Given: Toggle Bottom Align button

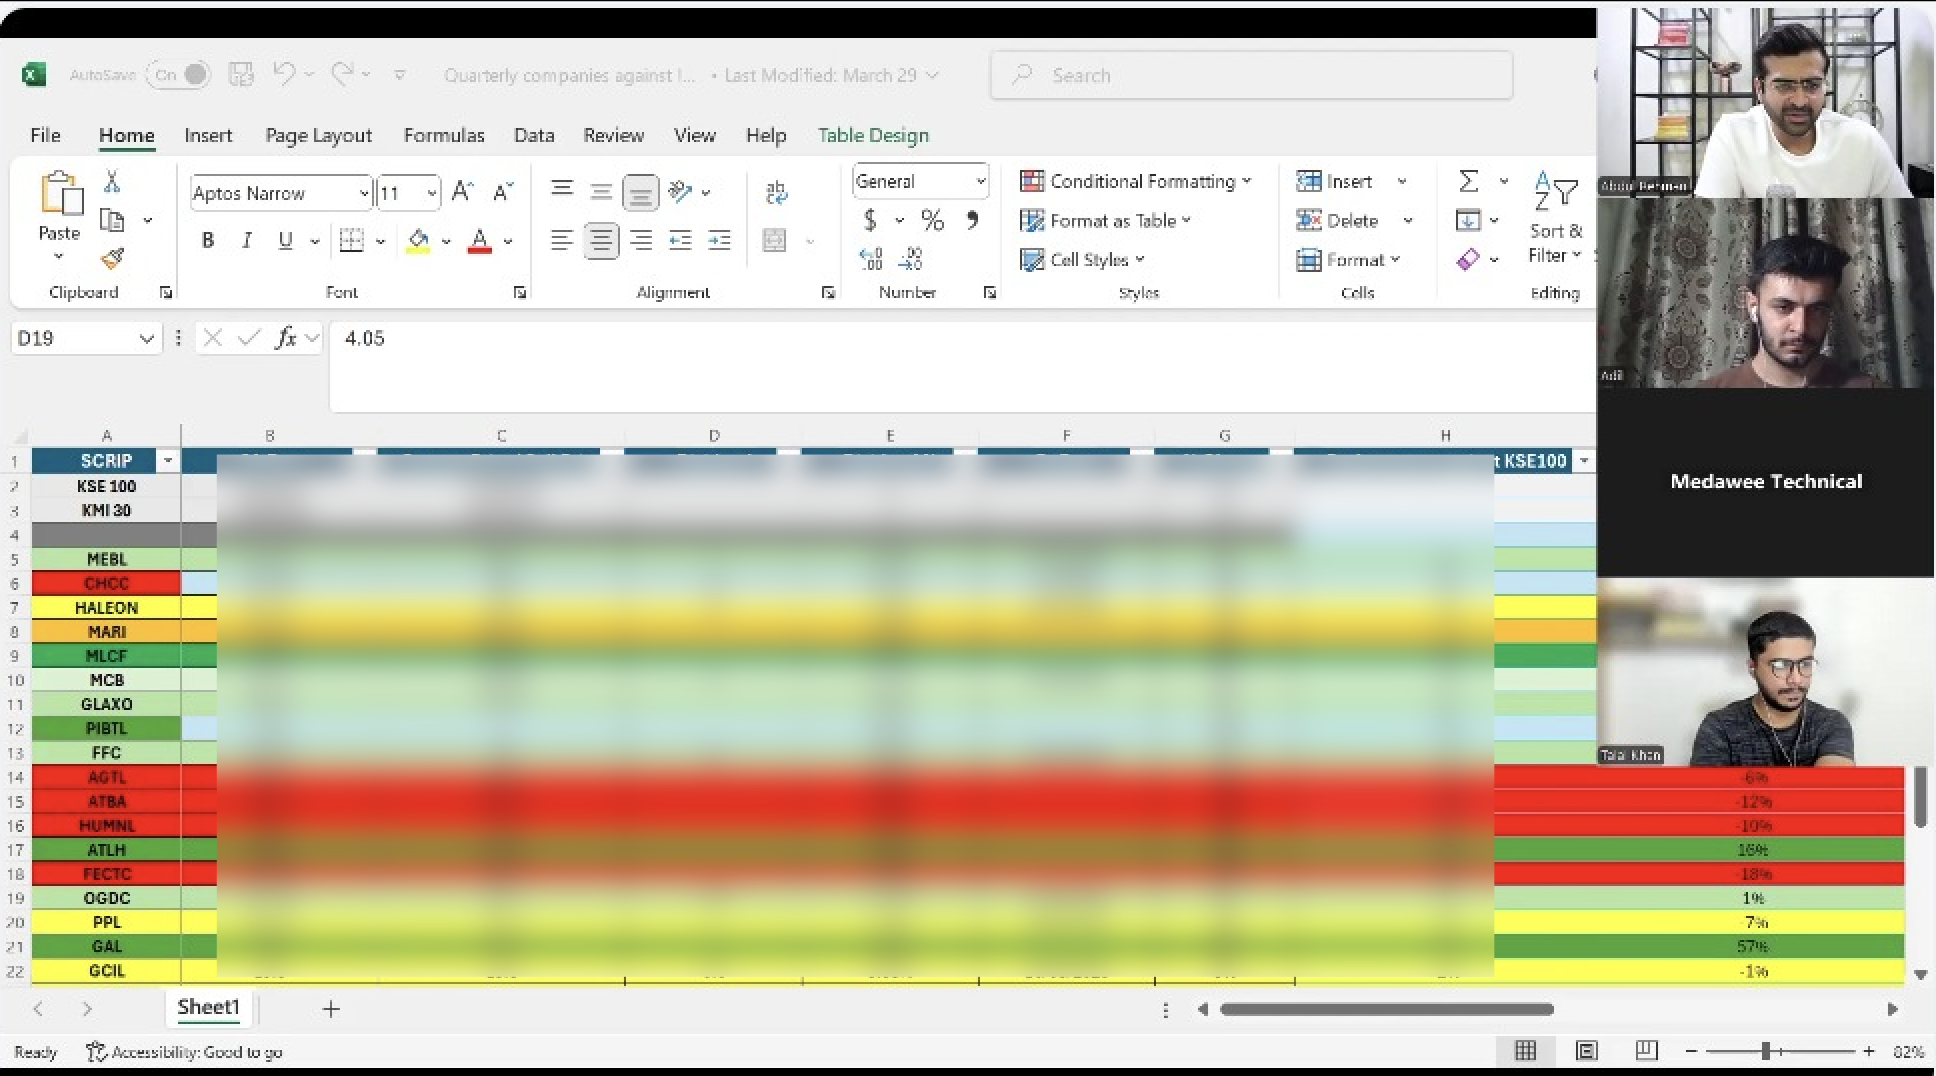Looking at the screenshot, I should point(640,192).
